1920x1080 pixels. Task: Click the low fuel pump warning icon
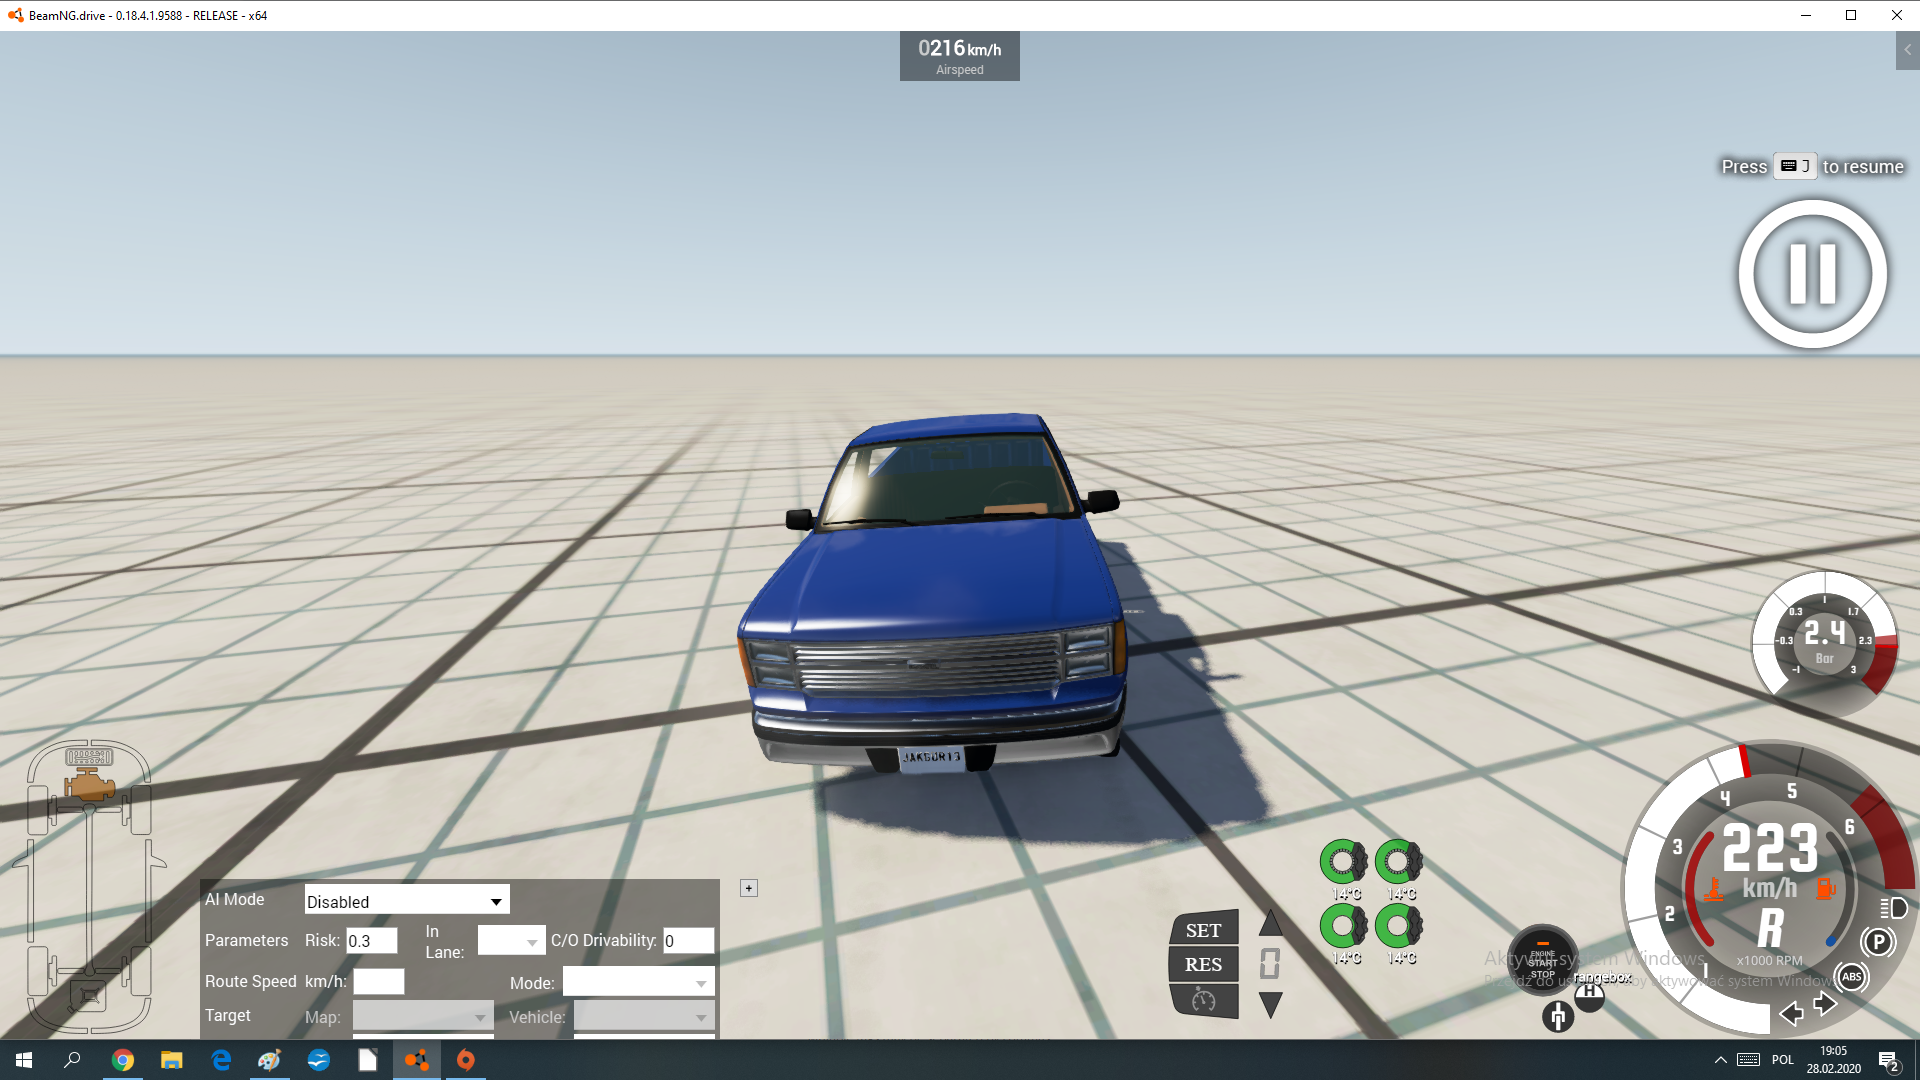pyautogui.click(x=1825, y=889)
